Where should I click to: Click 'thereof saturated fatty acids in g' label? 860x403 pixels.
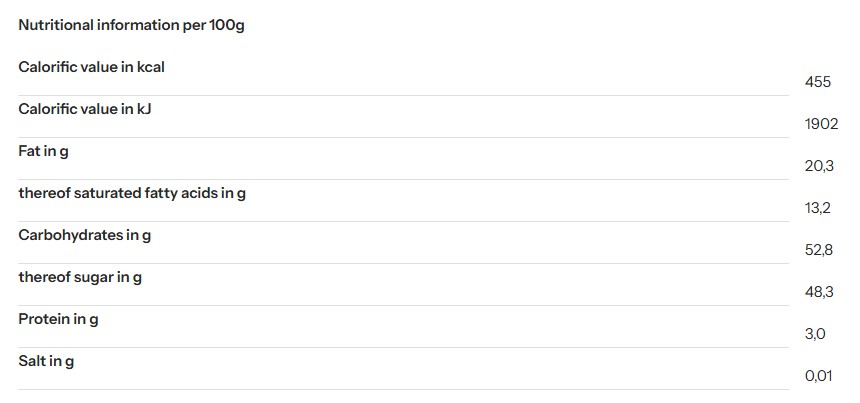point(132,193)
